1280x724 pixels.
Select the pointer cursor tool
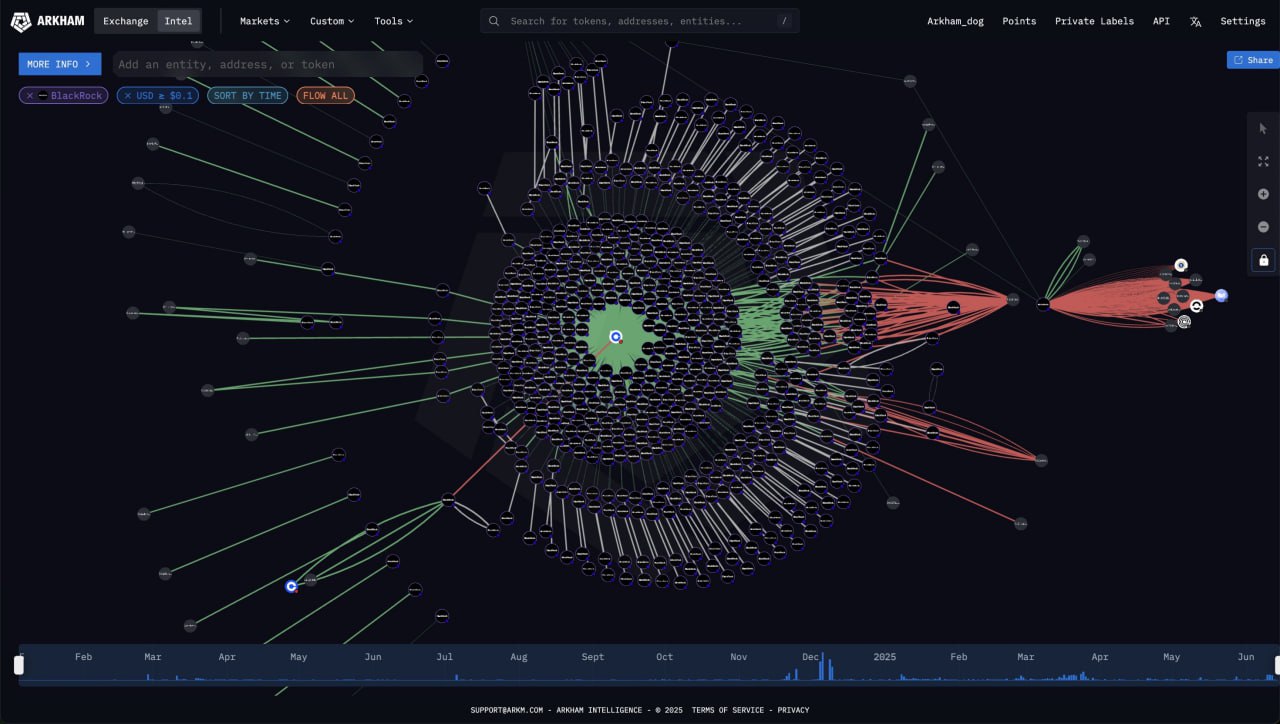tap(1263, 128)
